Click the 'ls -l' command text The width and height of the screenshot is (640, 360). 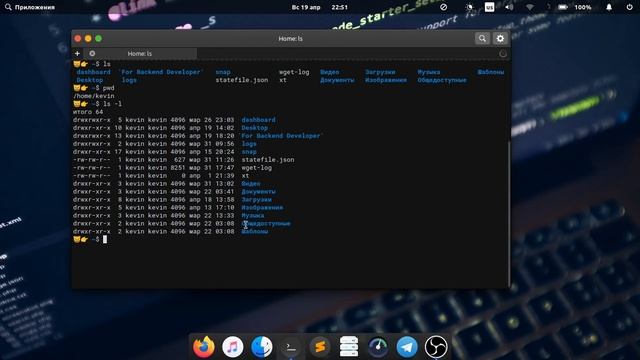click(x=112, y=104)
